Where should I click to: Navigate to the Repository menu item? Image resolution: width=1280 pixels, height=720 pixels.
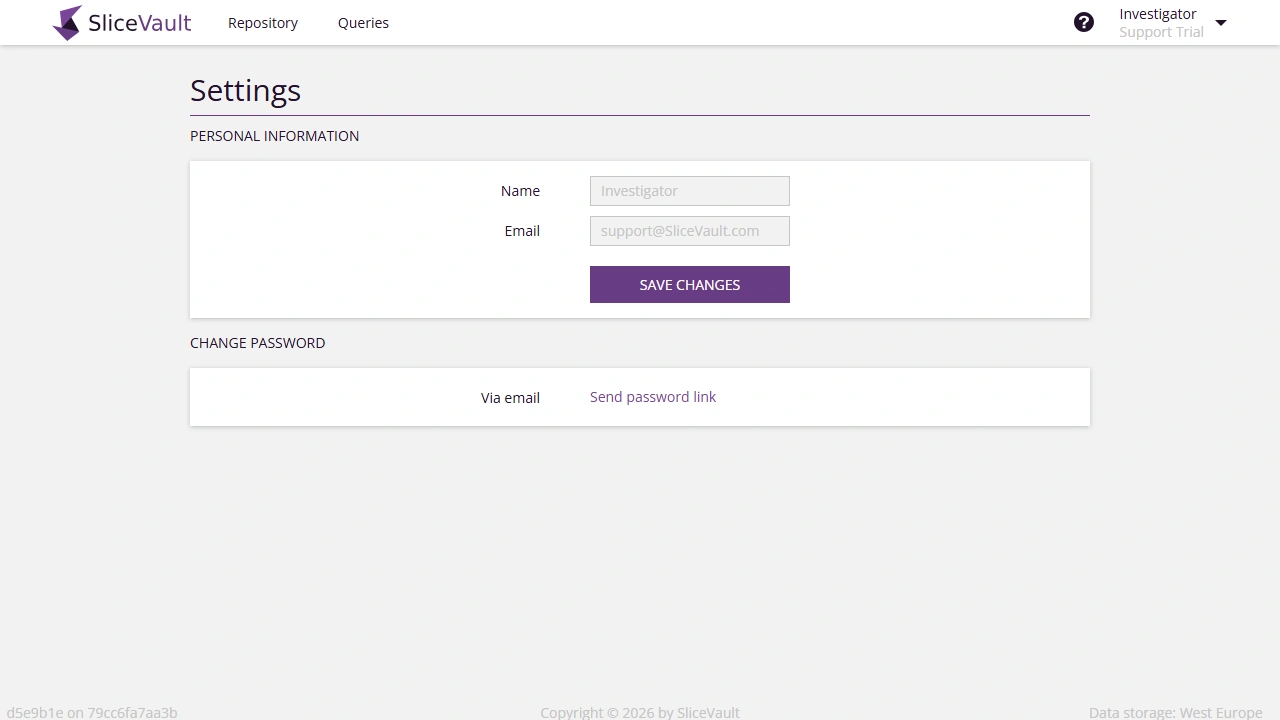(x=263, y=22)
